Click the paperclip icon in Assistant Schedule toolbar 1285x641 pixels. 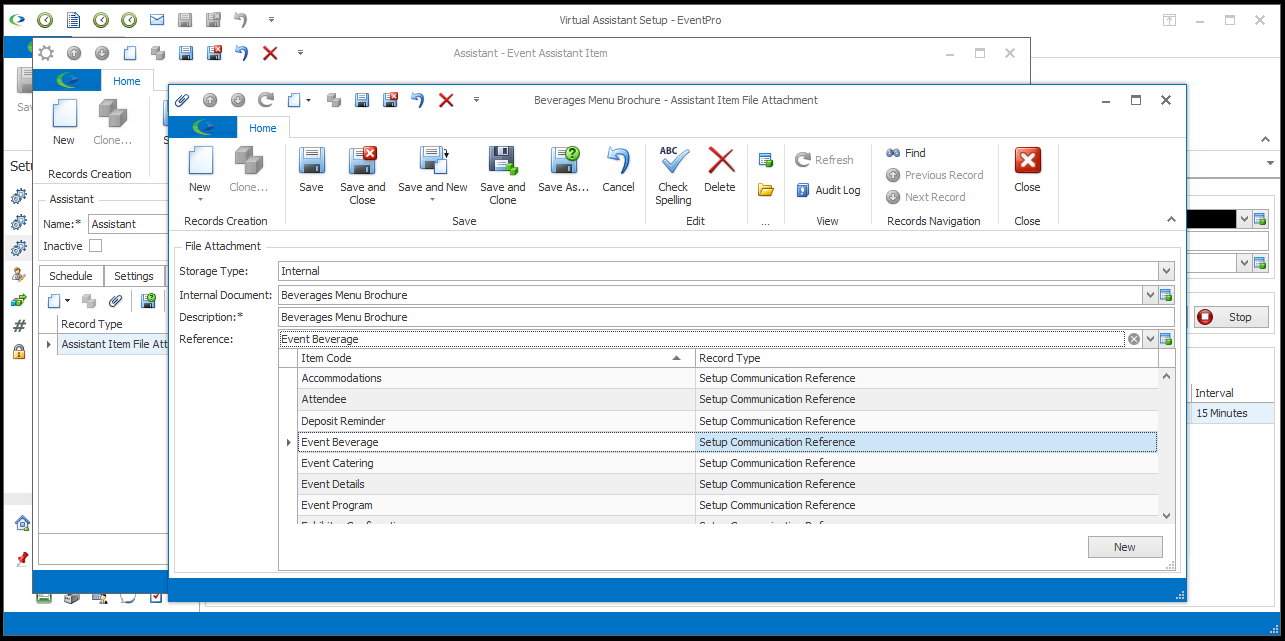(115, 300)
